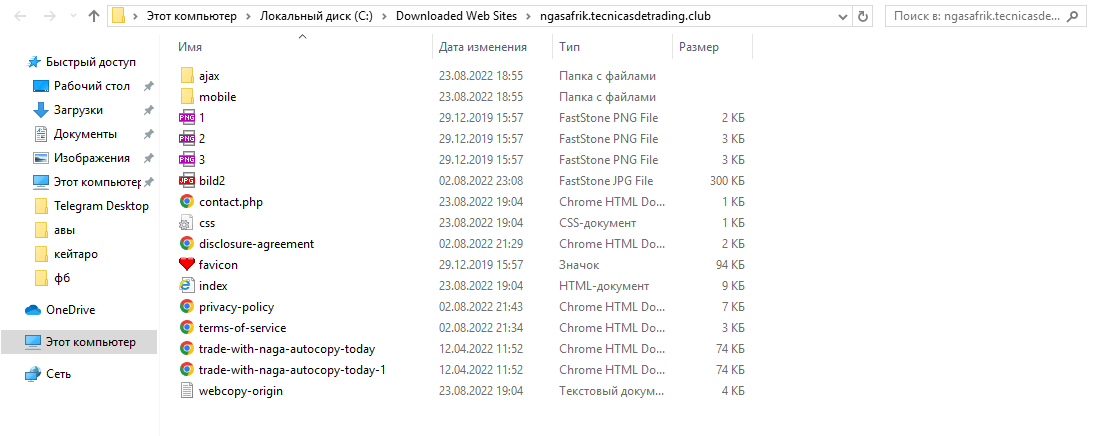Sort files by Дата изменения column
This screenshot has width=1095, height=436.
483,48
